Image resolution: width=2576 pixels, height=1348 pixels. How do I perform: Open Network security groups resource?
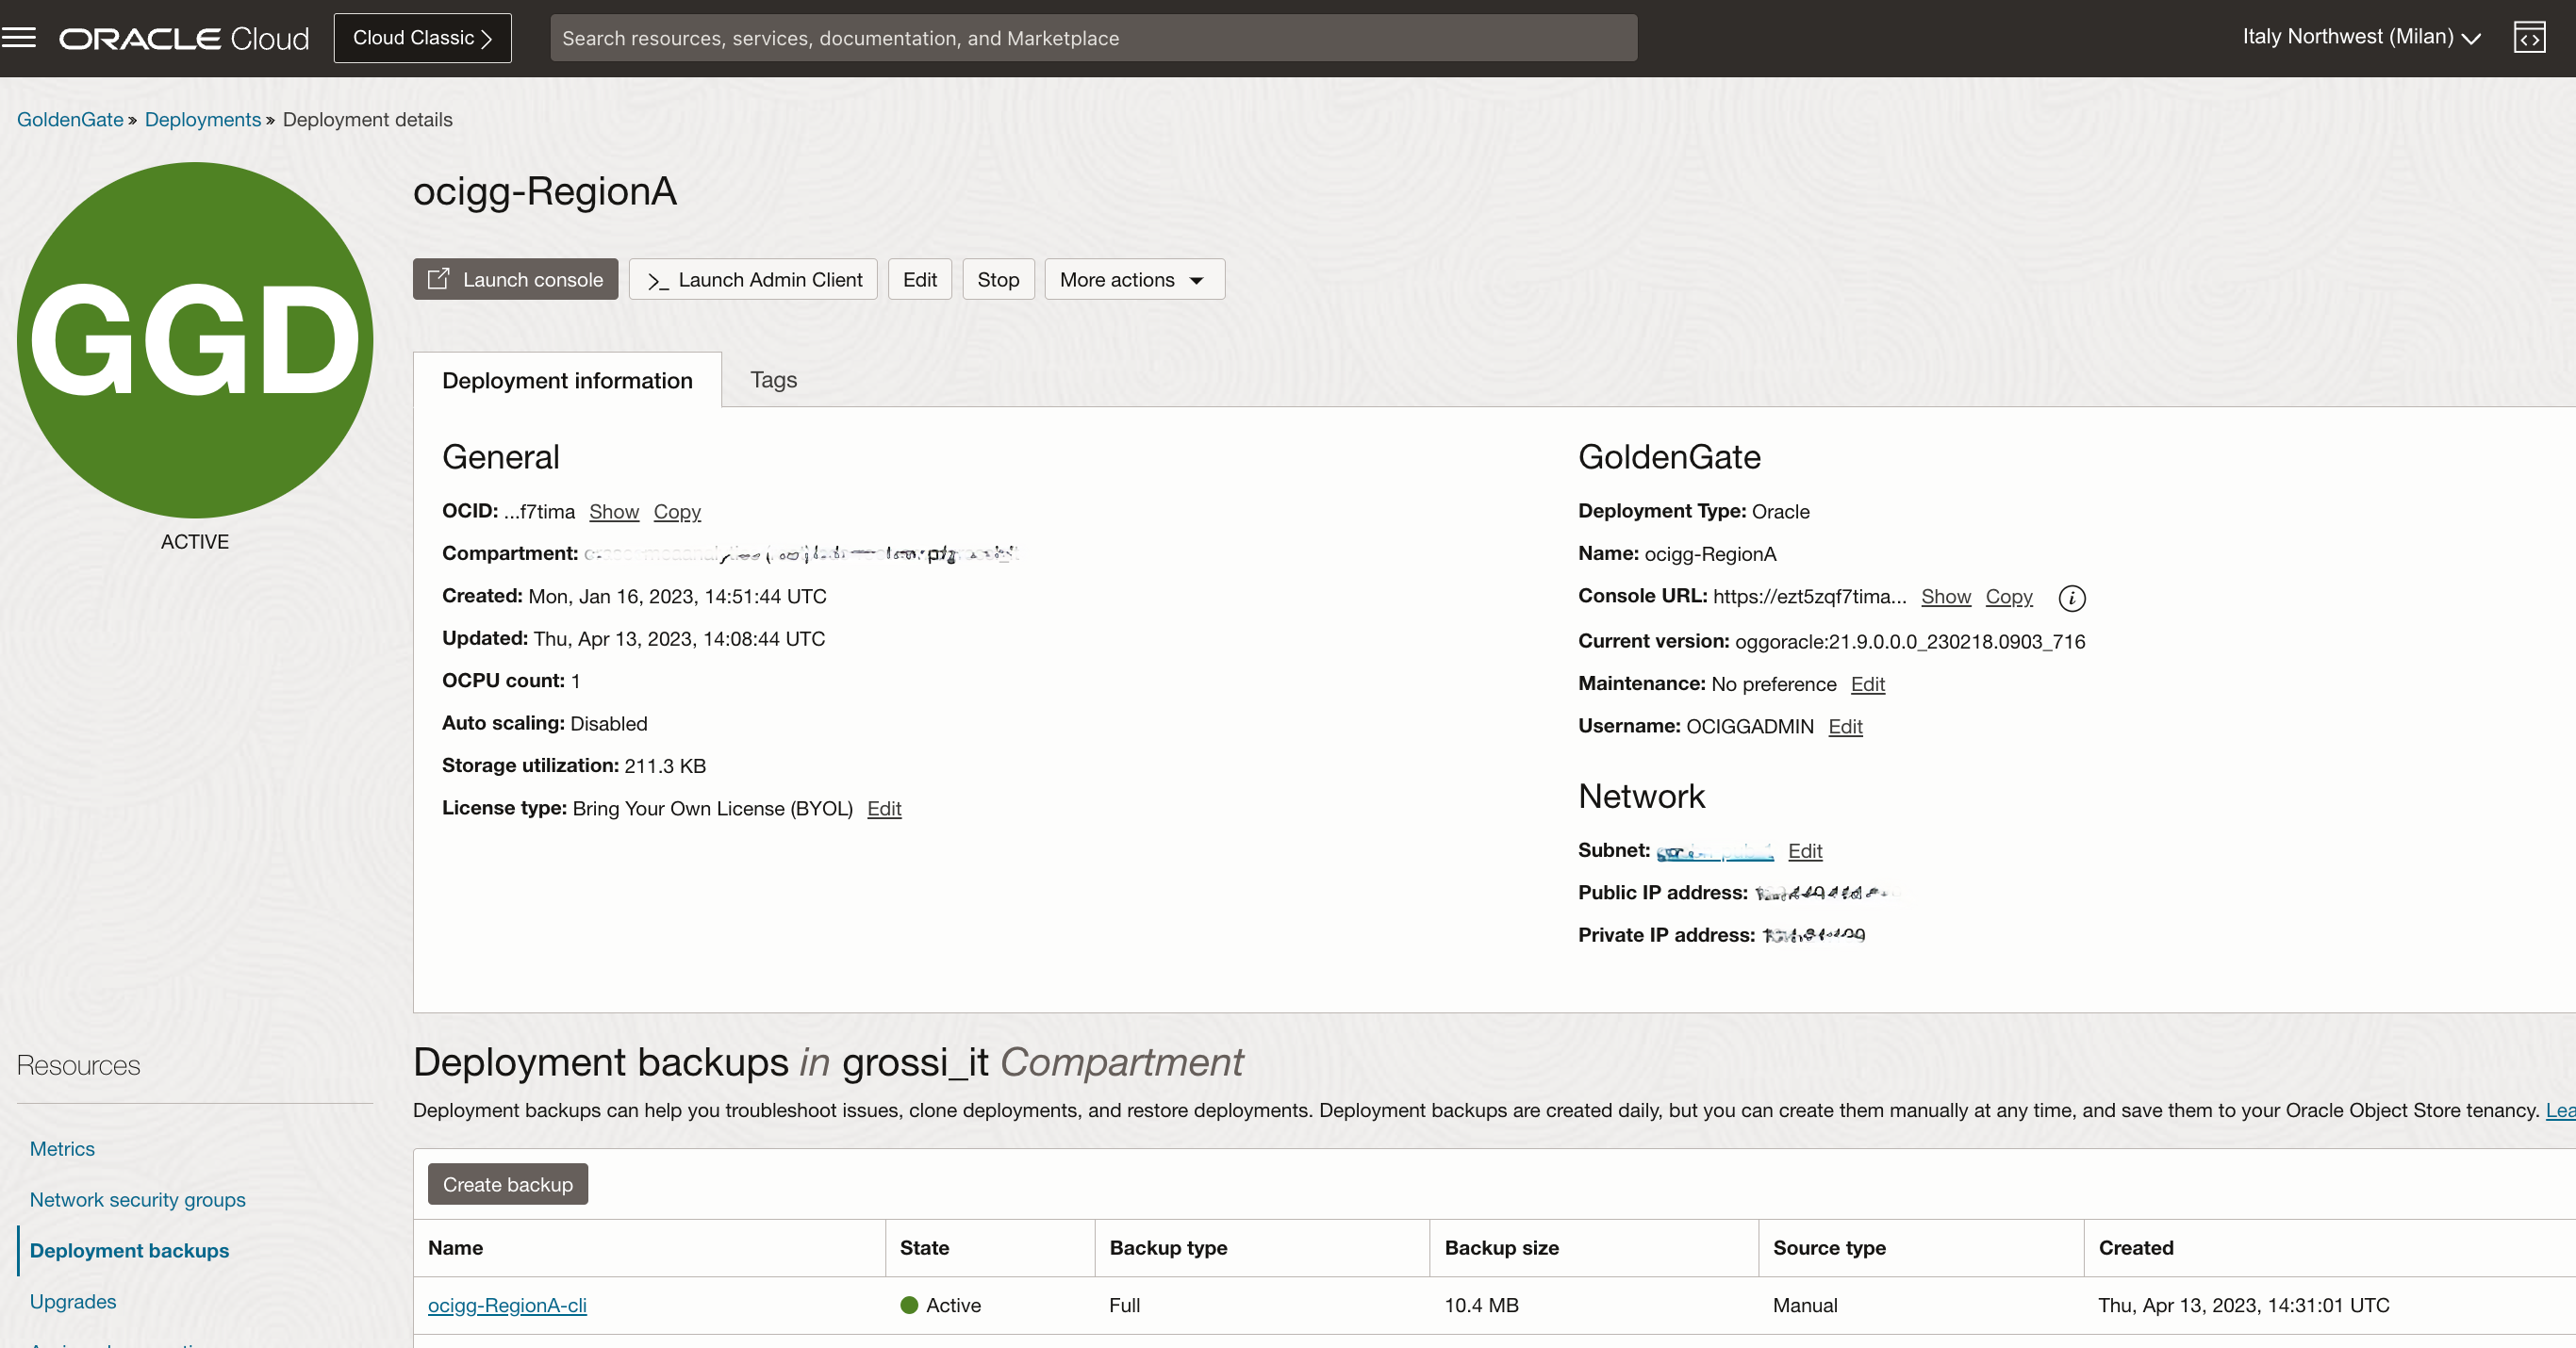137,1200
